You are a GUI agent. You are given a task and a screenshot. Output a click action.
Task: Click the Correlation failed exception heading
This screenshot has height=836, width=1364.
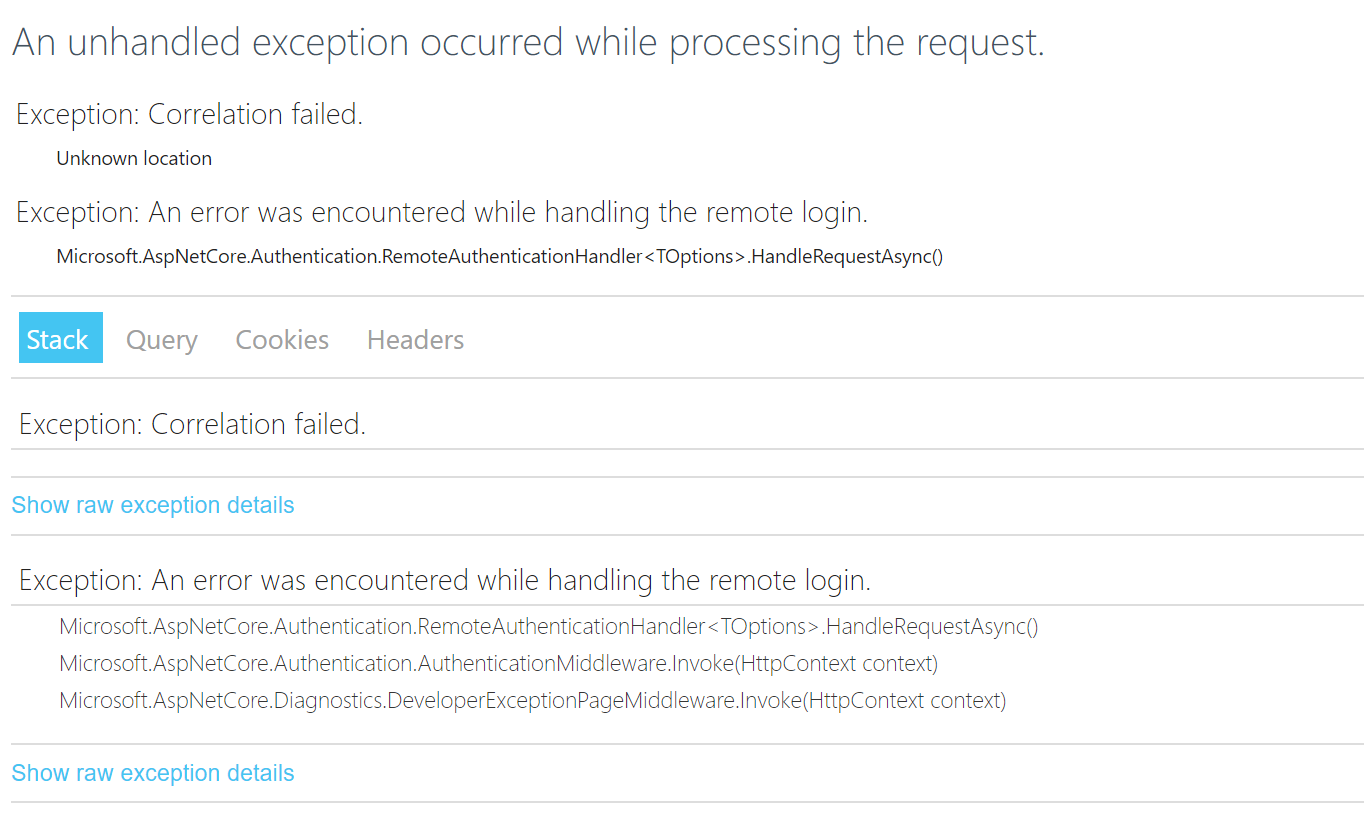pos(188,114)
